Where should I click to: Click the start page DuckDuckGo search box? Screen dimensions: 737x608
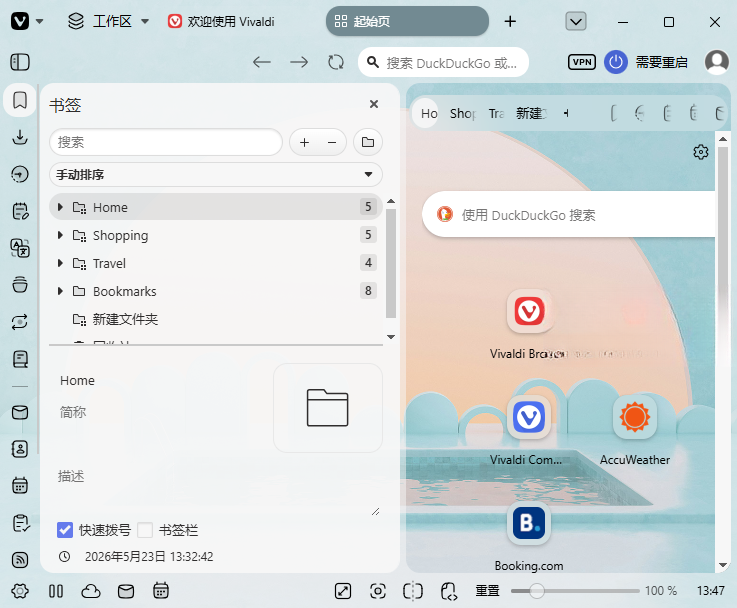pyautogui.click(x=569, y=215)
